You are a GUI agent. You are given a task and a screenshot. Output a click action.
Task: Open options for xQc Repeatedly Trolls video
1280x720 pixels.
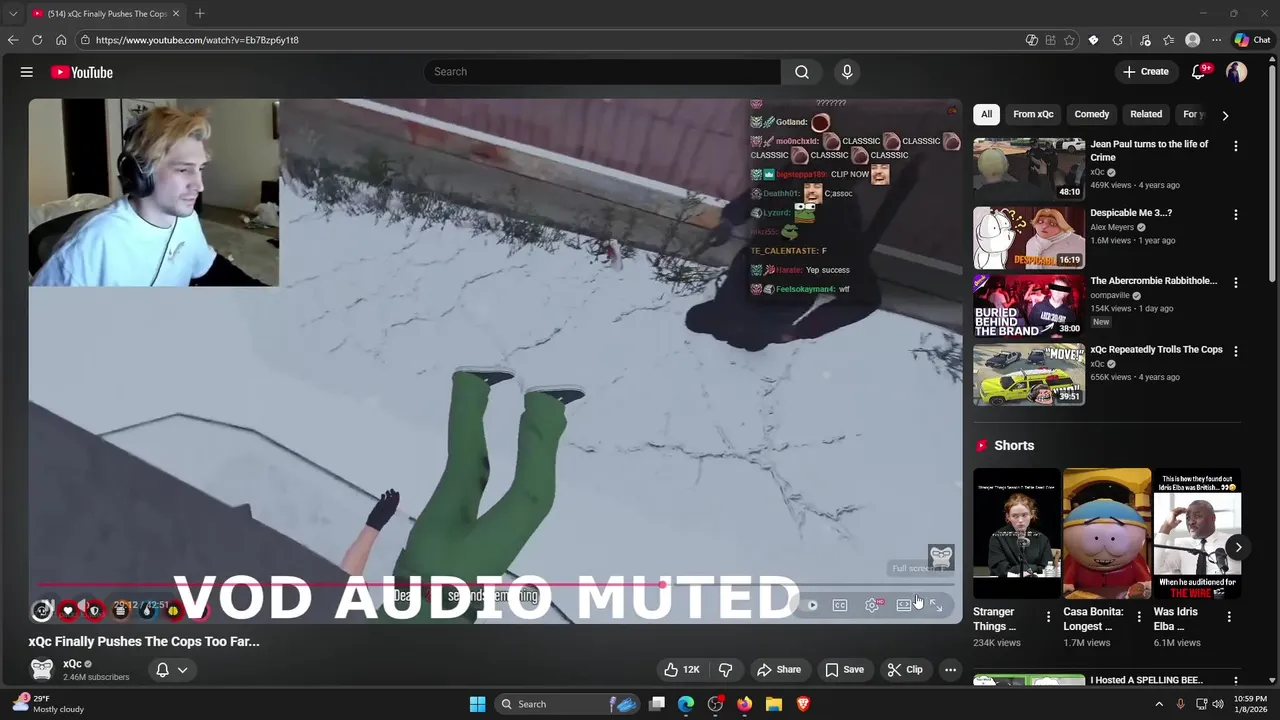(1236, 351)
